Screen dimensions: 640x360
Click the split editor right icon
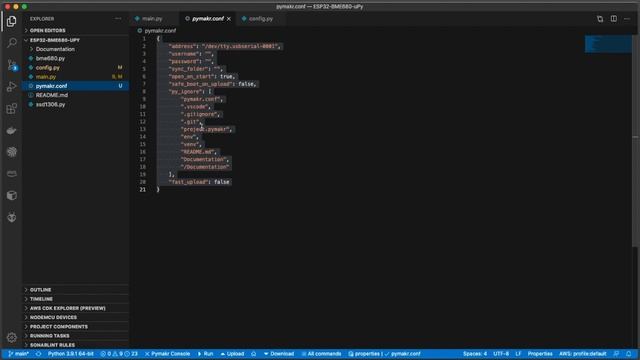(613, 19)
